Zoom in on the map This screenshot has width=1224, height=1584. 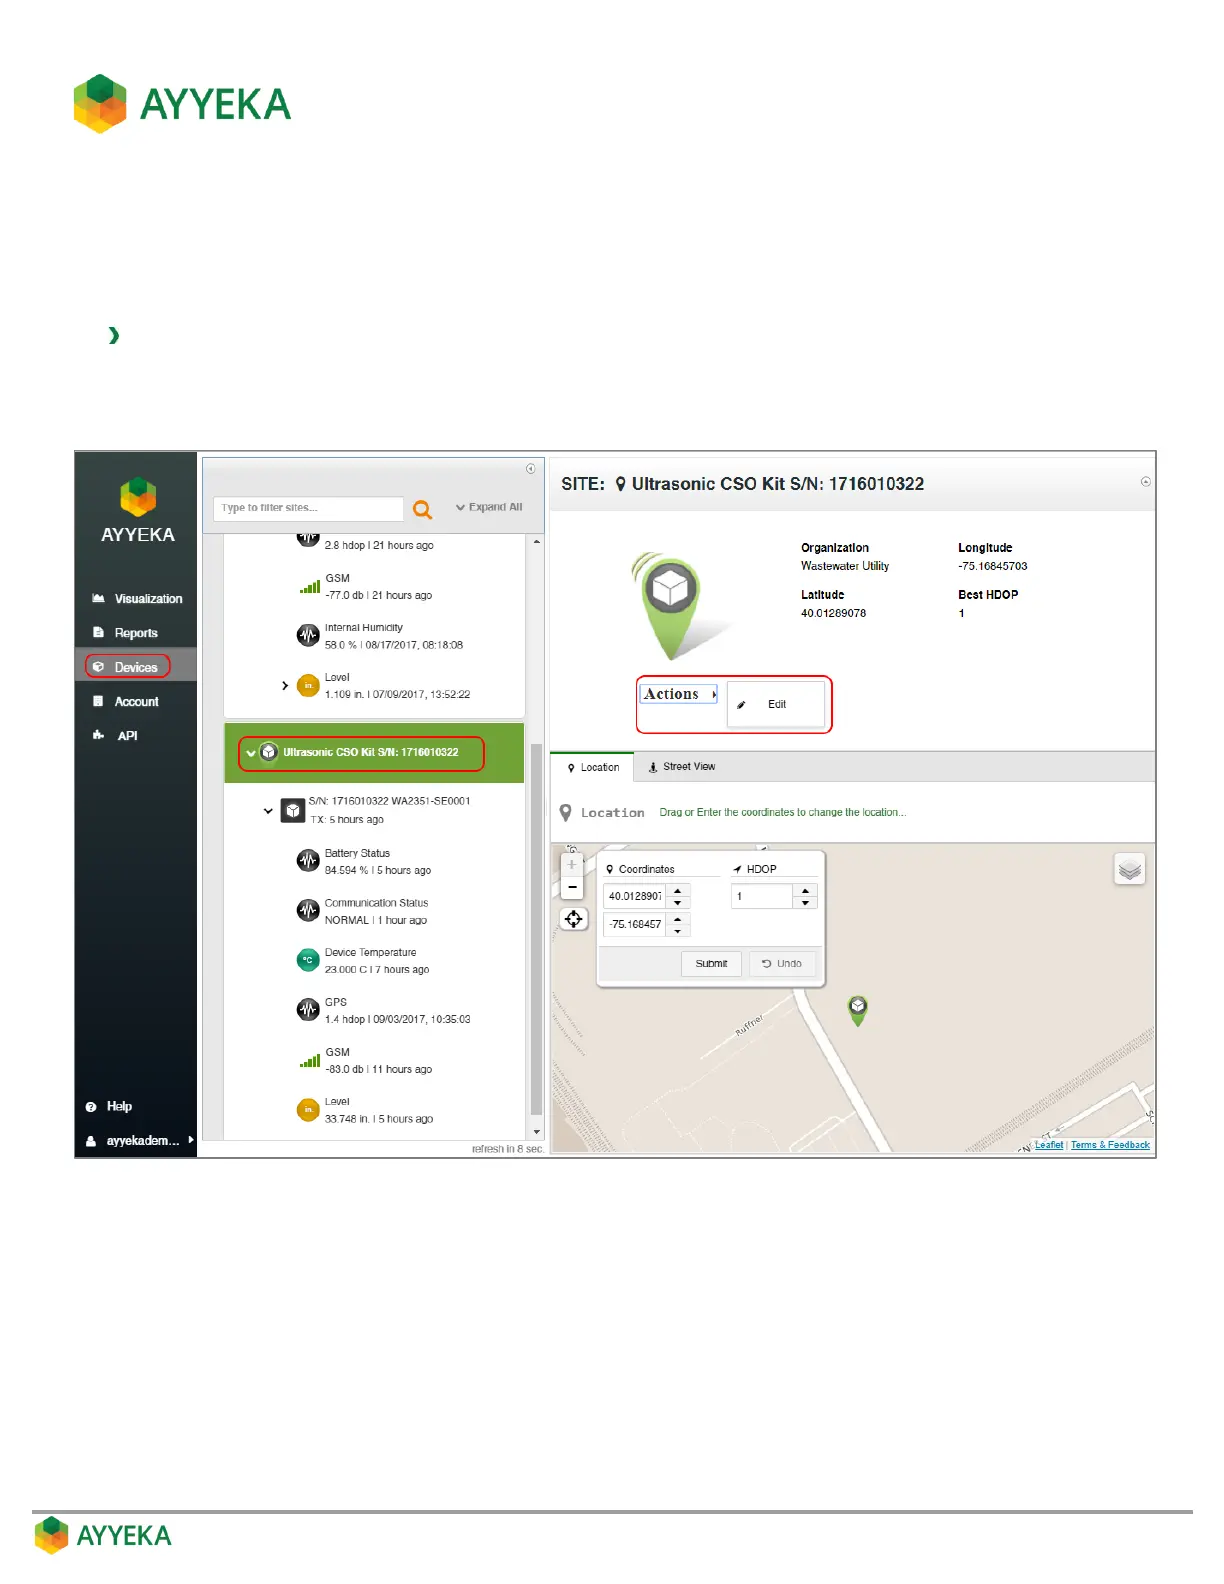click(x=572, y=865)
